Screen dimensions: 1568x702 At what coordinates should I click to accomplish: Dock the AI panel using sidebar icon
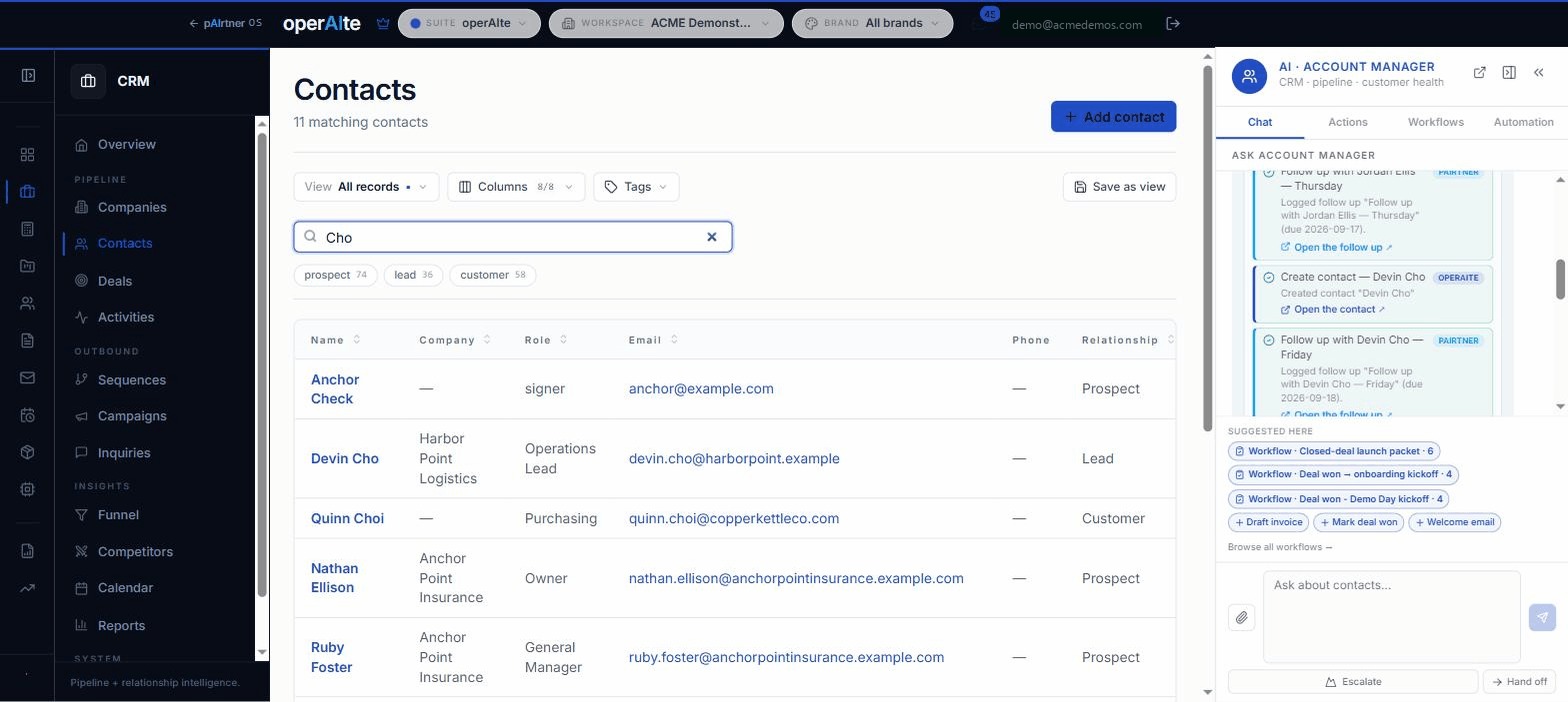(x=1509, y=72)
